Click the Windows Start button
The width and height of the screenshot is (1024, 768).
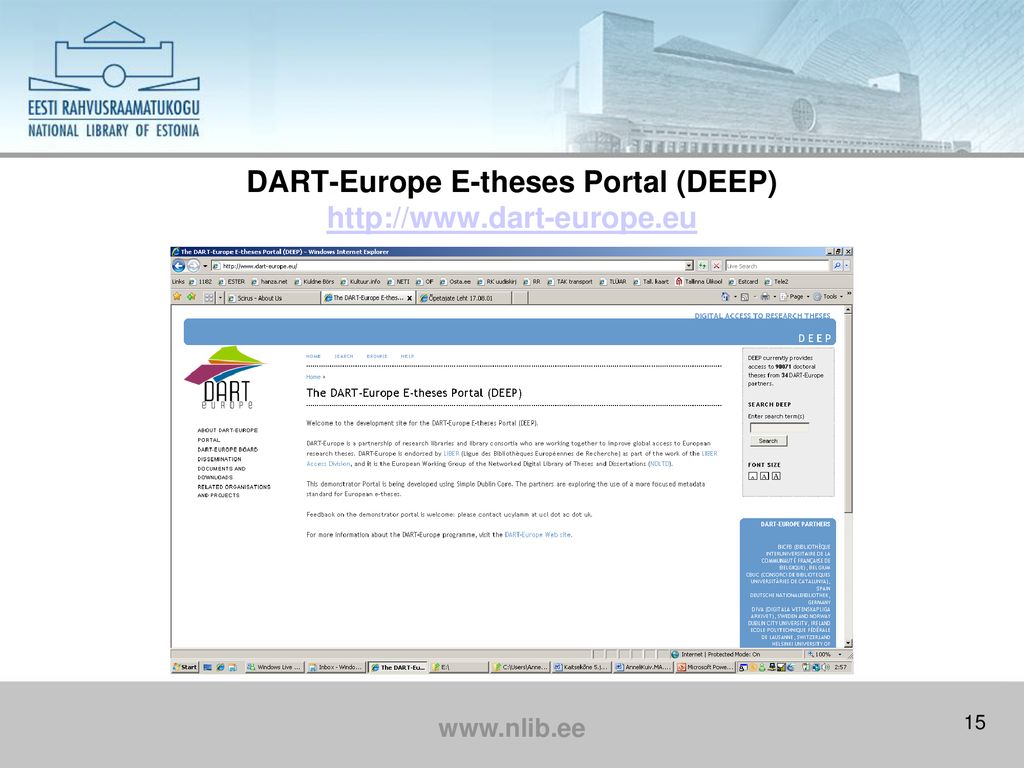pos(185,667)
